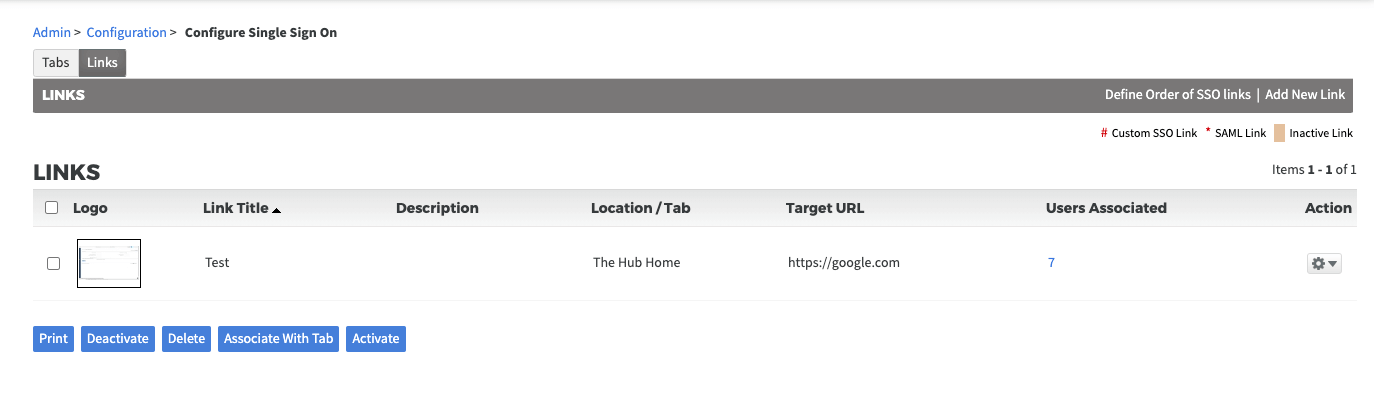Sort by the Link Title column header
Screen dimensions: 1374x410
(236, 208)
